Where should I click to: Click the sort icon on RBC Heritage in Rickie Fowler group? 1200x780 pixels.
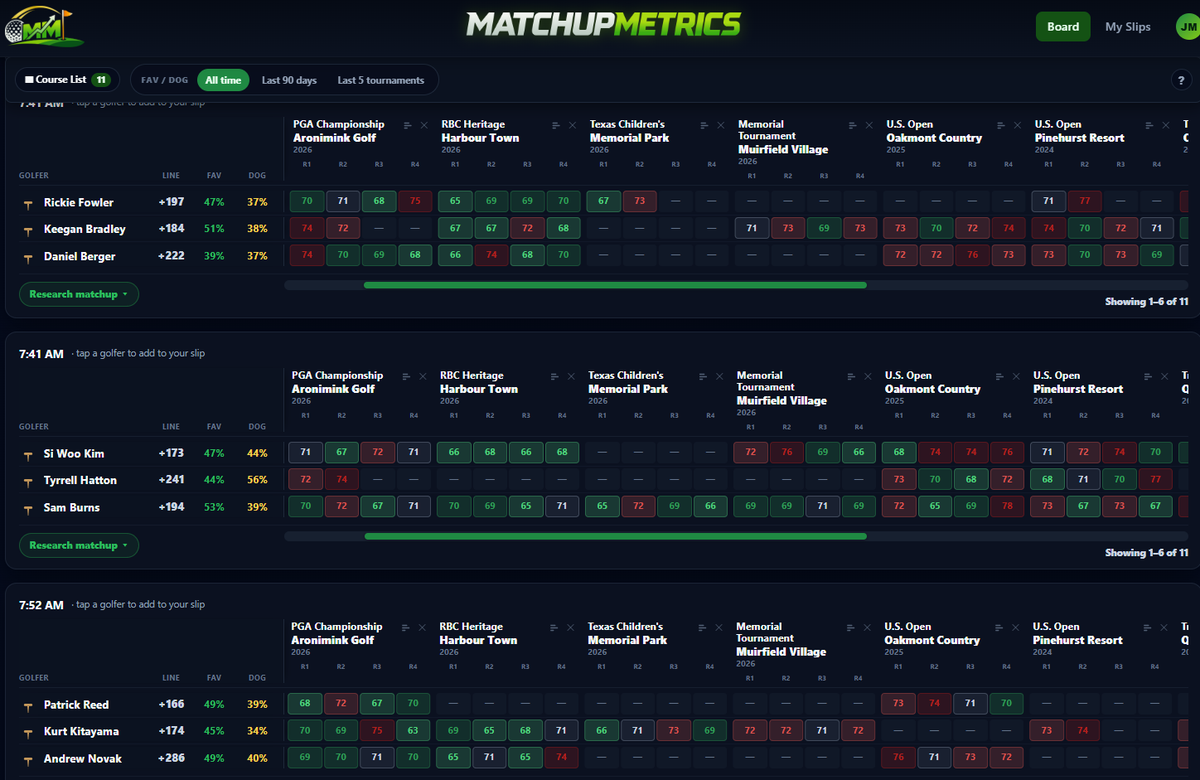pyautogui.click(x=556, y=125)
